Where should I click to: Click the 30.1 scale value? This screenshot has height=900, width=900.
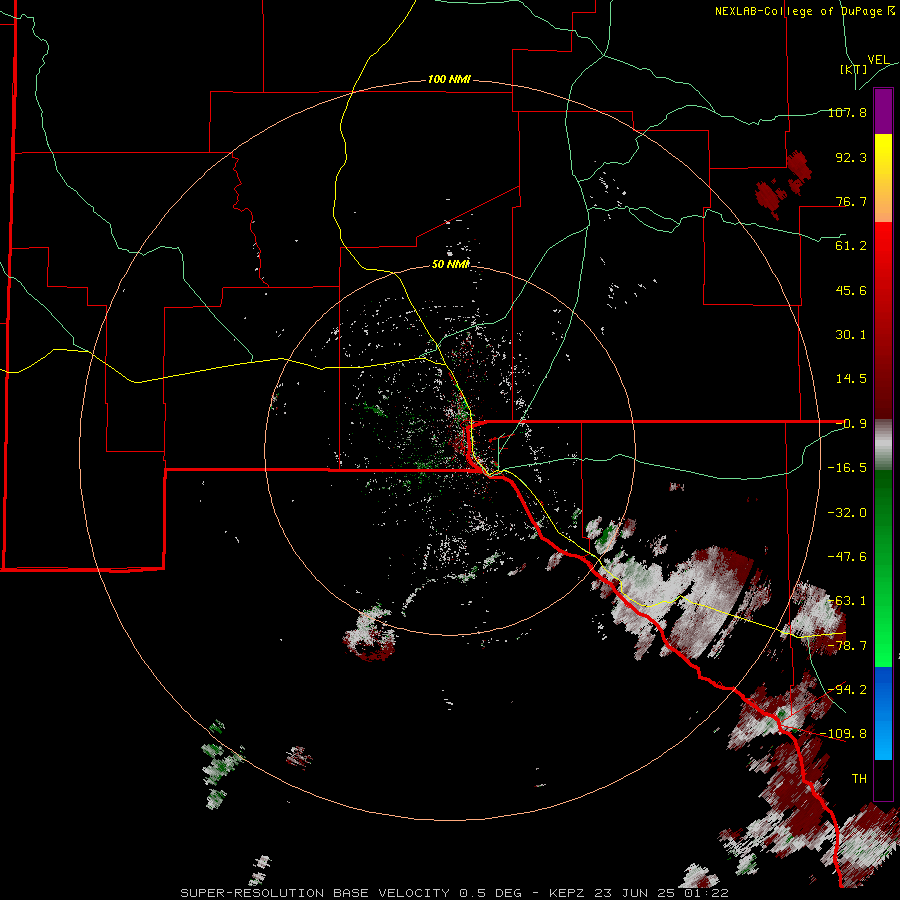tap(851, 335)
